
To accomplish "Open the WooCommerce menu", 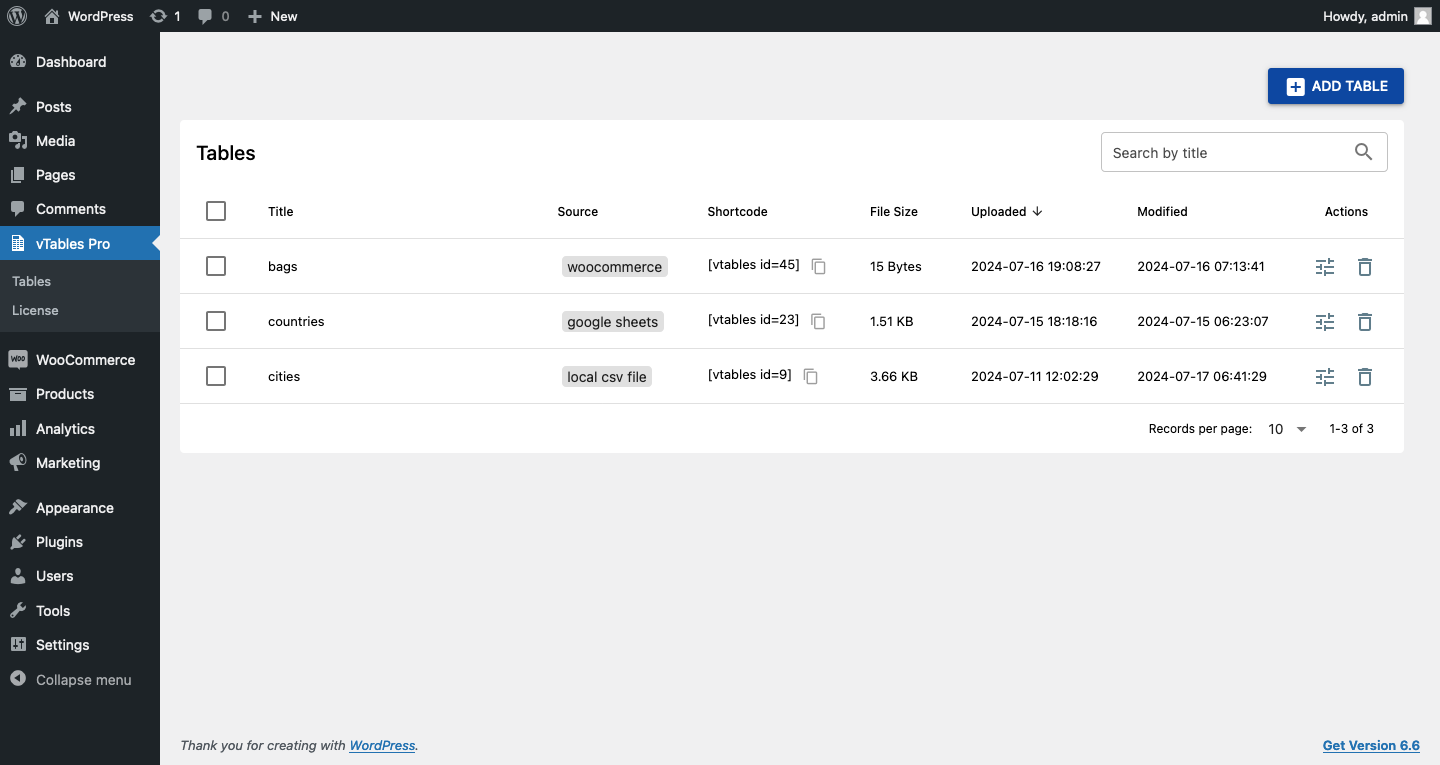I will pos(80,360).
